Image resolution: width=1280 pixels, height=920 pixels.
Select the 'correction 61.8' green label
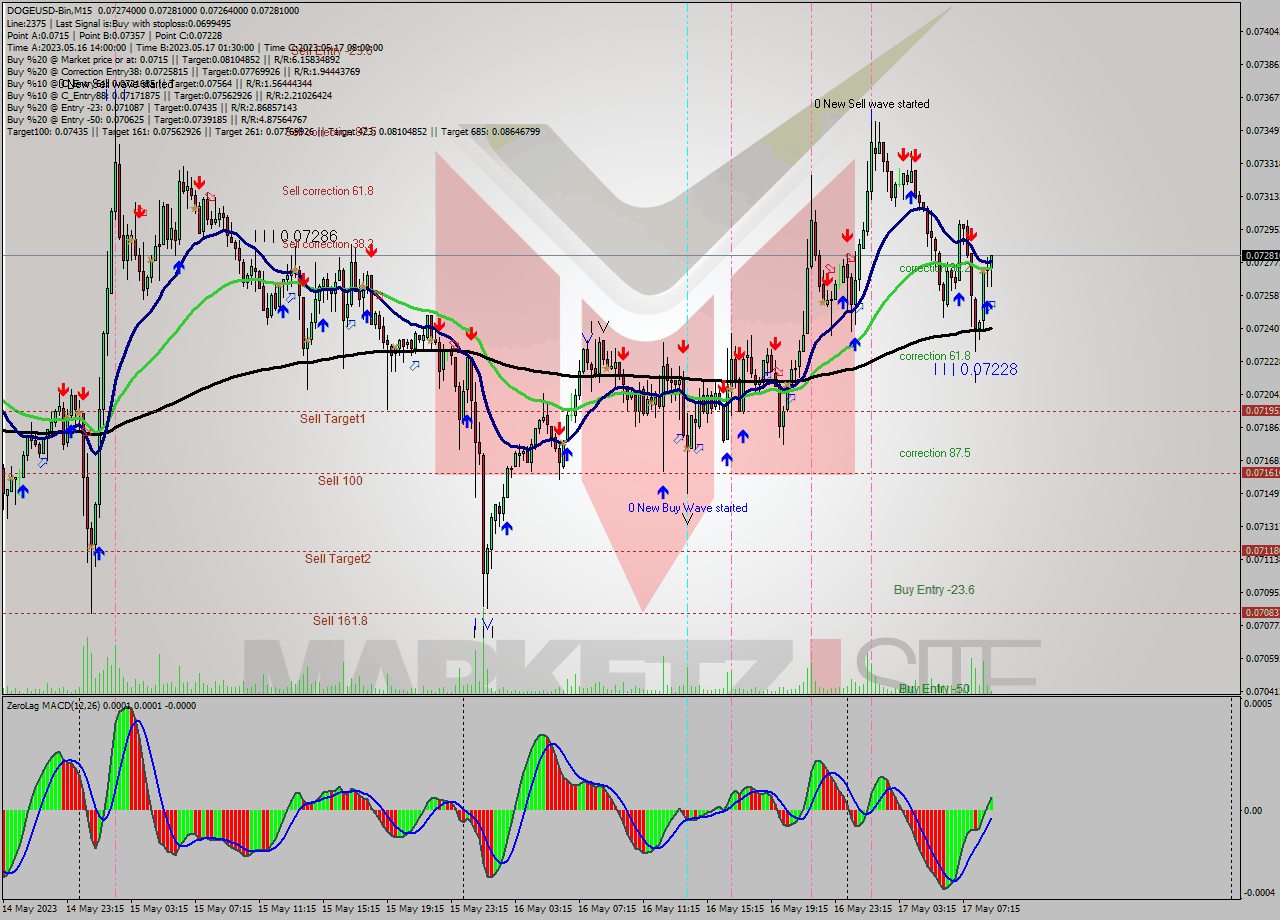pyautogui.click(x=934, y=356)
